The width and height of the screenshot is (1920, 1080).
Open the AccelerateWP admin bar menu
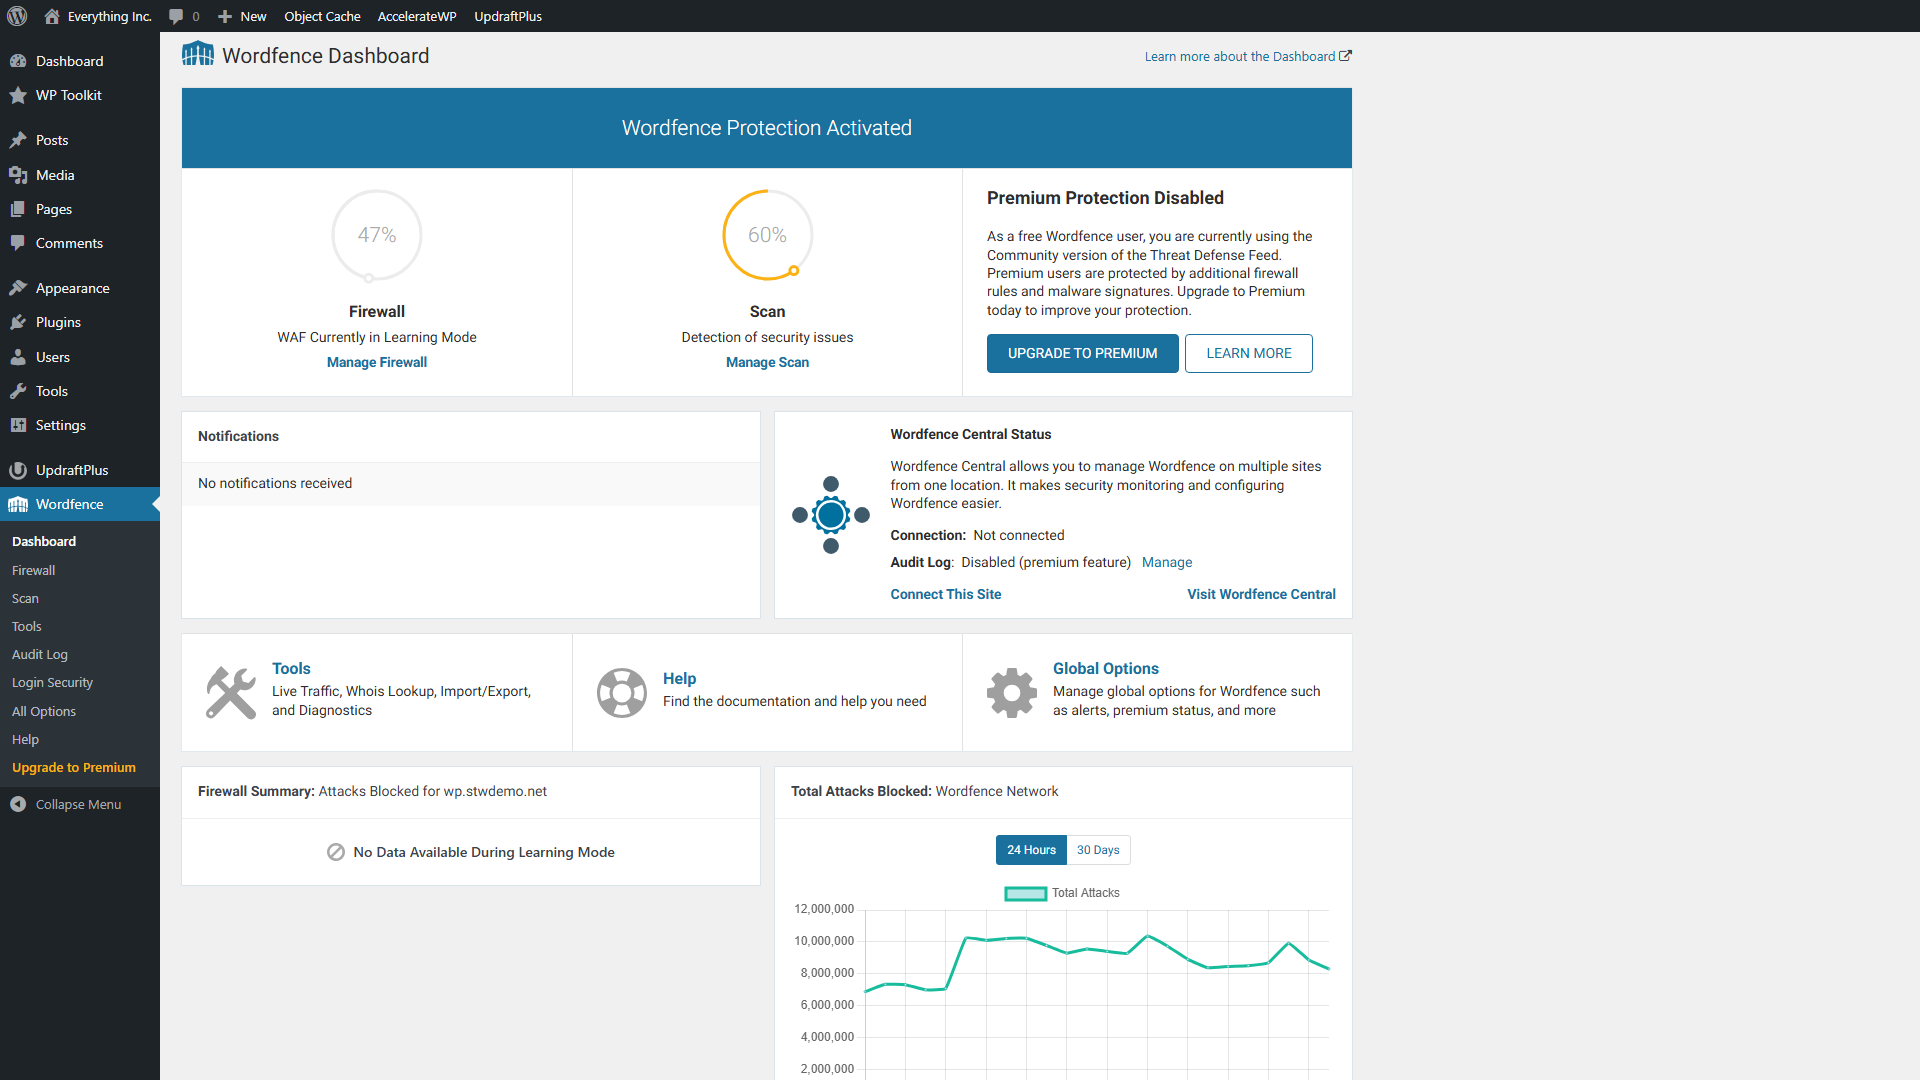[x=417, y=16]
